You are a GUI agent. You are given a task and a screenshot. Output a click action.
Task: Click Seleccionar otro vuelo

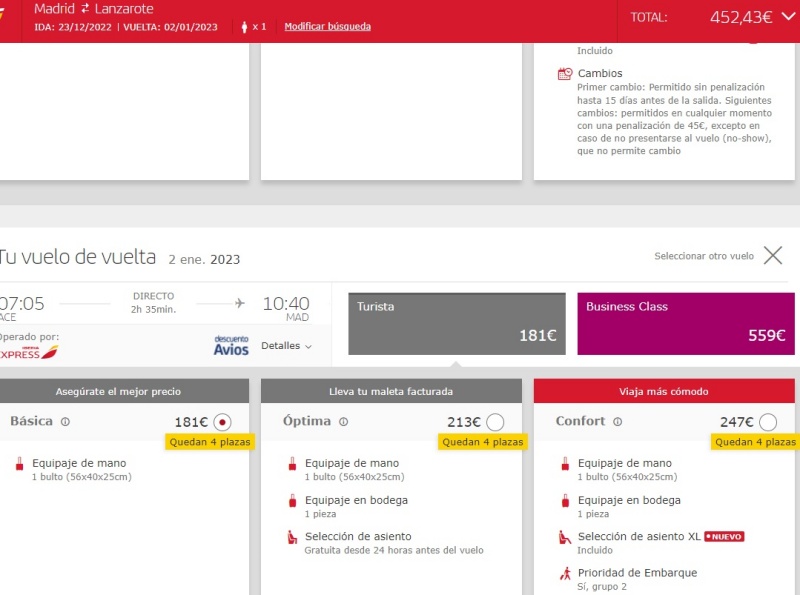click(703, 256)
